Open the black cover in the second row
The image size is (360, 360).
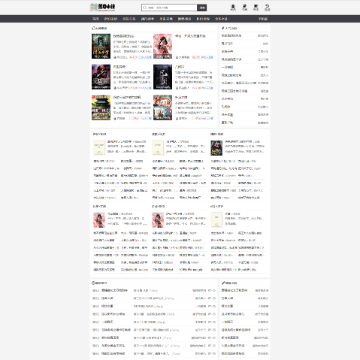click(162, 77)
